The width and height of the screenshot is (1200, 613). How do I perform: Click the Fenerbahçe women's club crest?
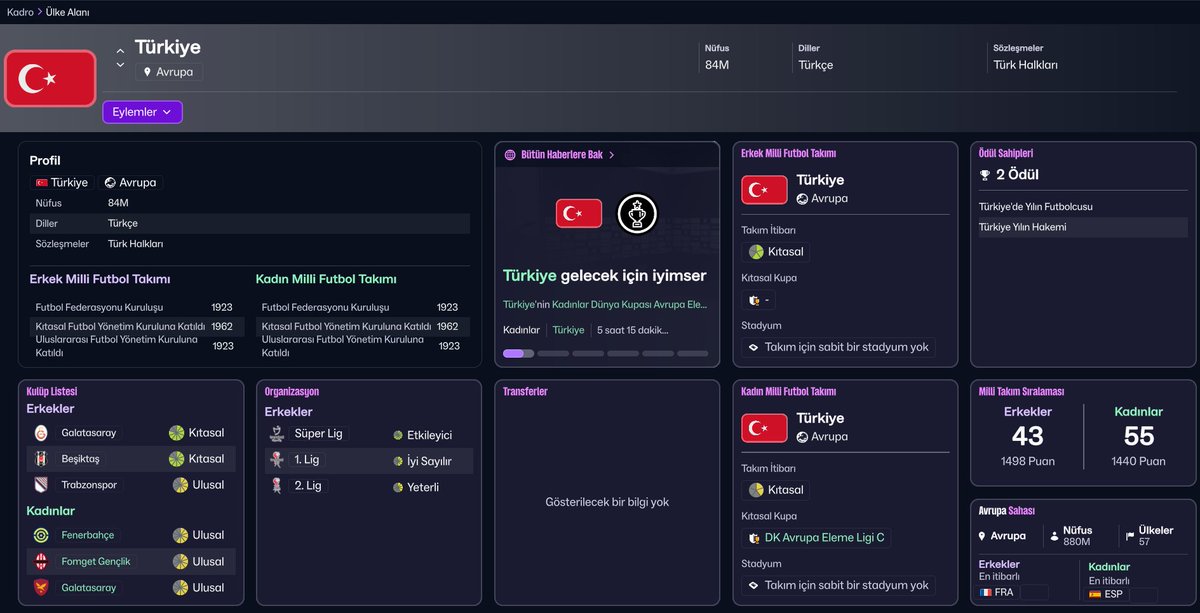coord(41,535)
